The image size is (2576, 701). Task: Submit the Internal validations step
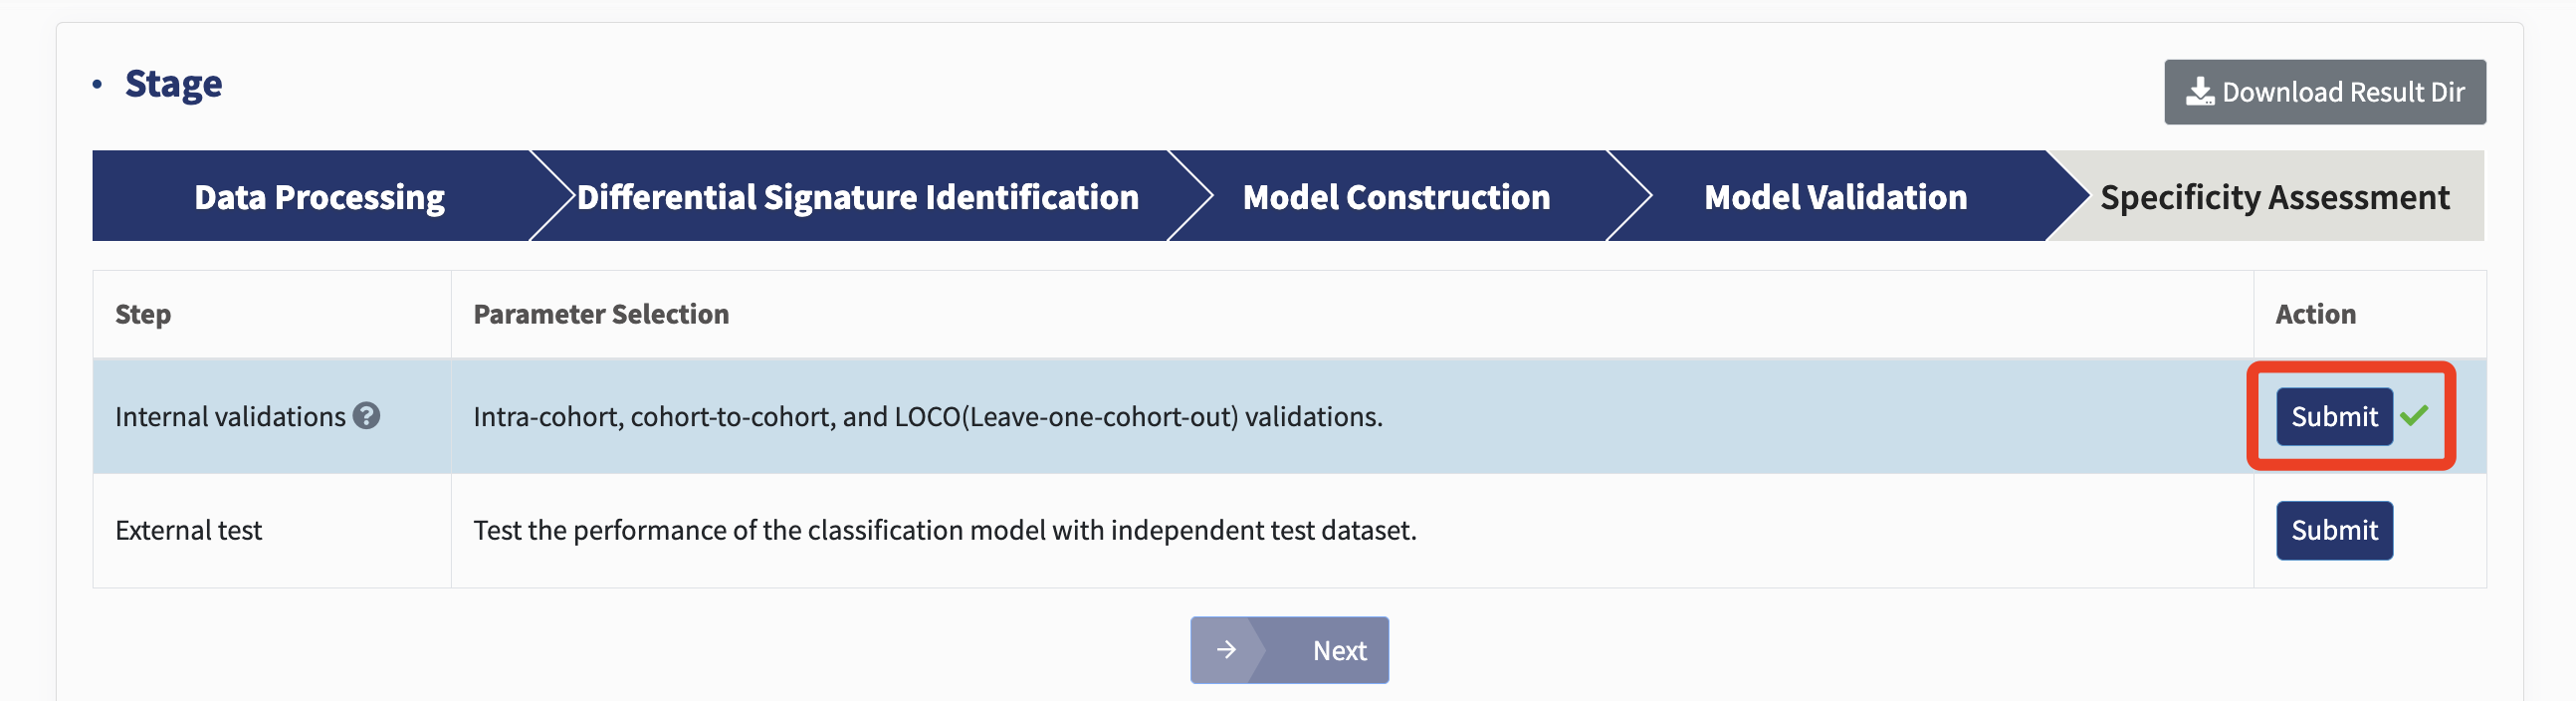click(x=2334, y=416)
